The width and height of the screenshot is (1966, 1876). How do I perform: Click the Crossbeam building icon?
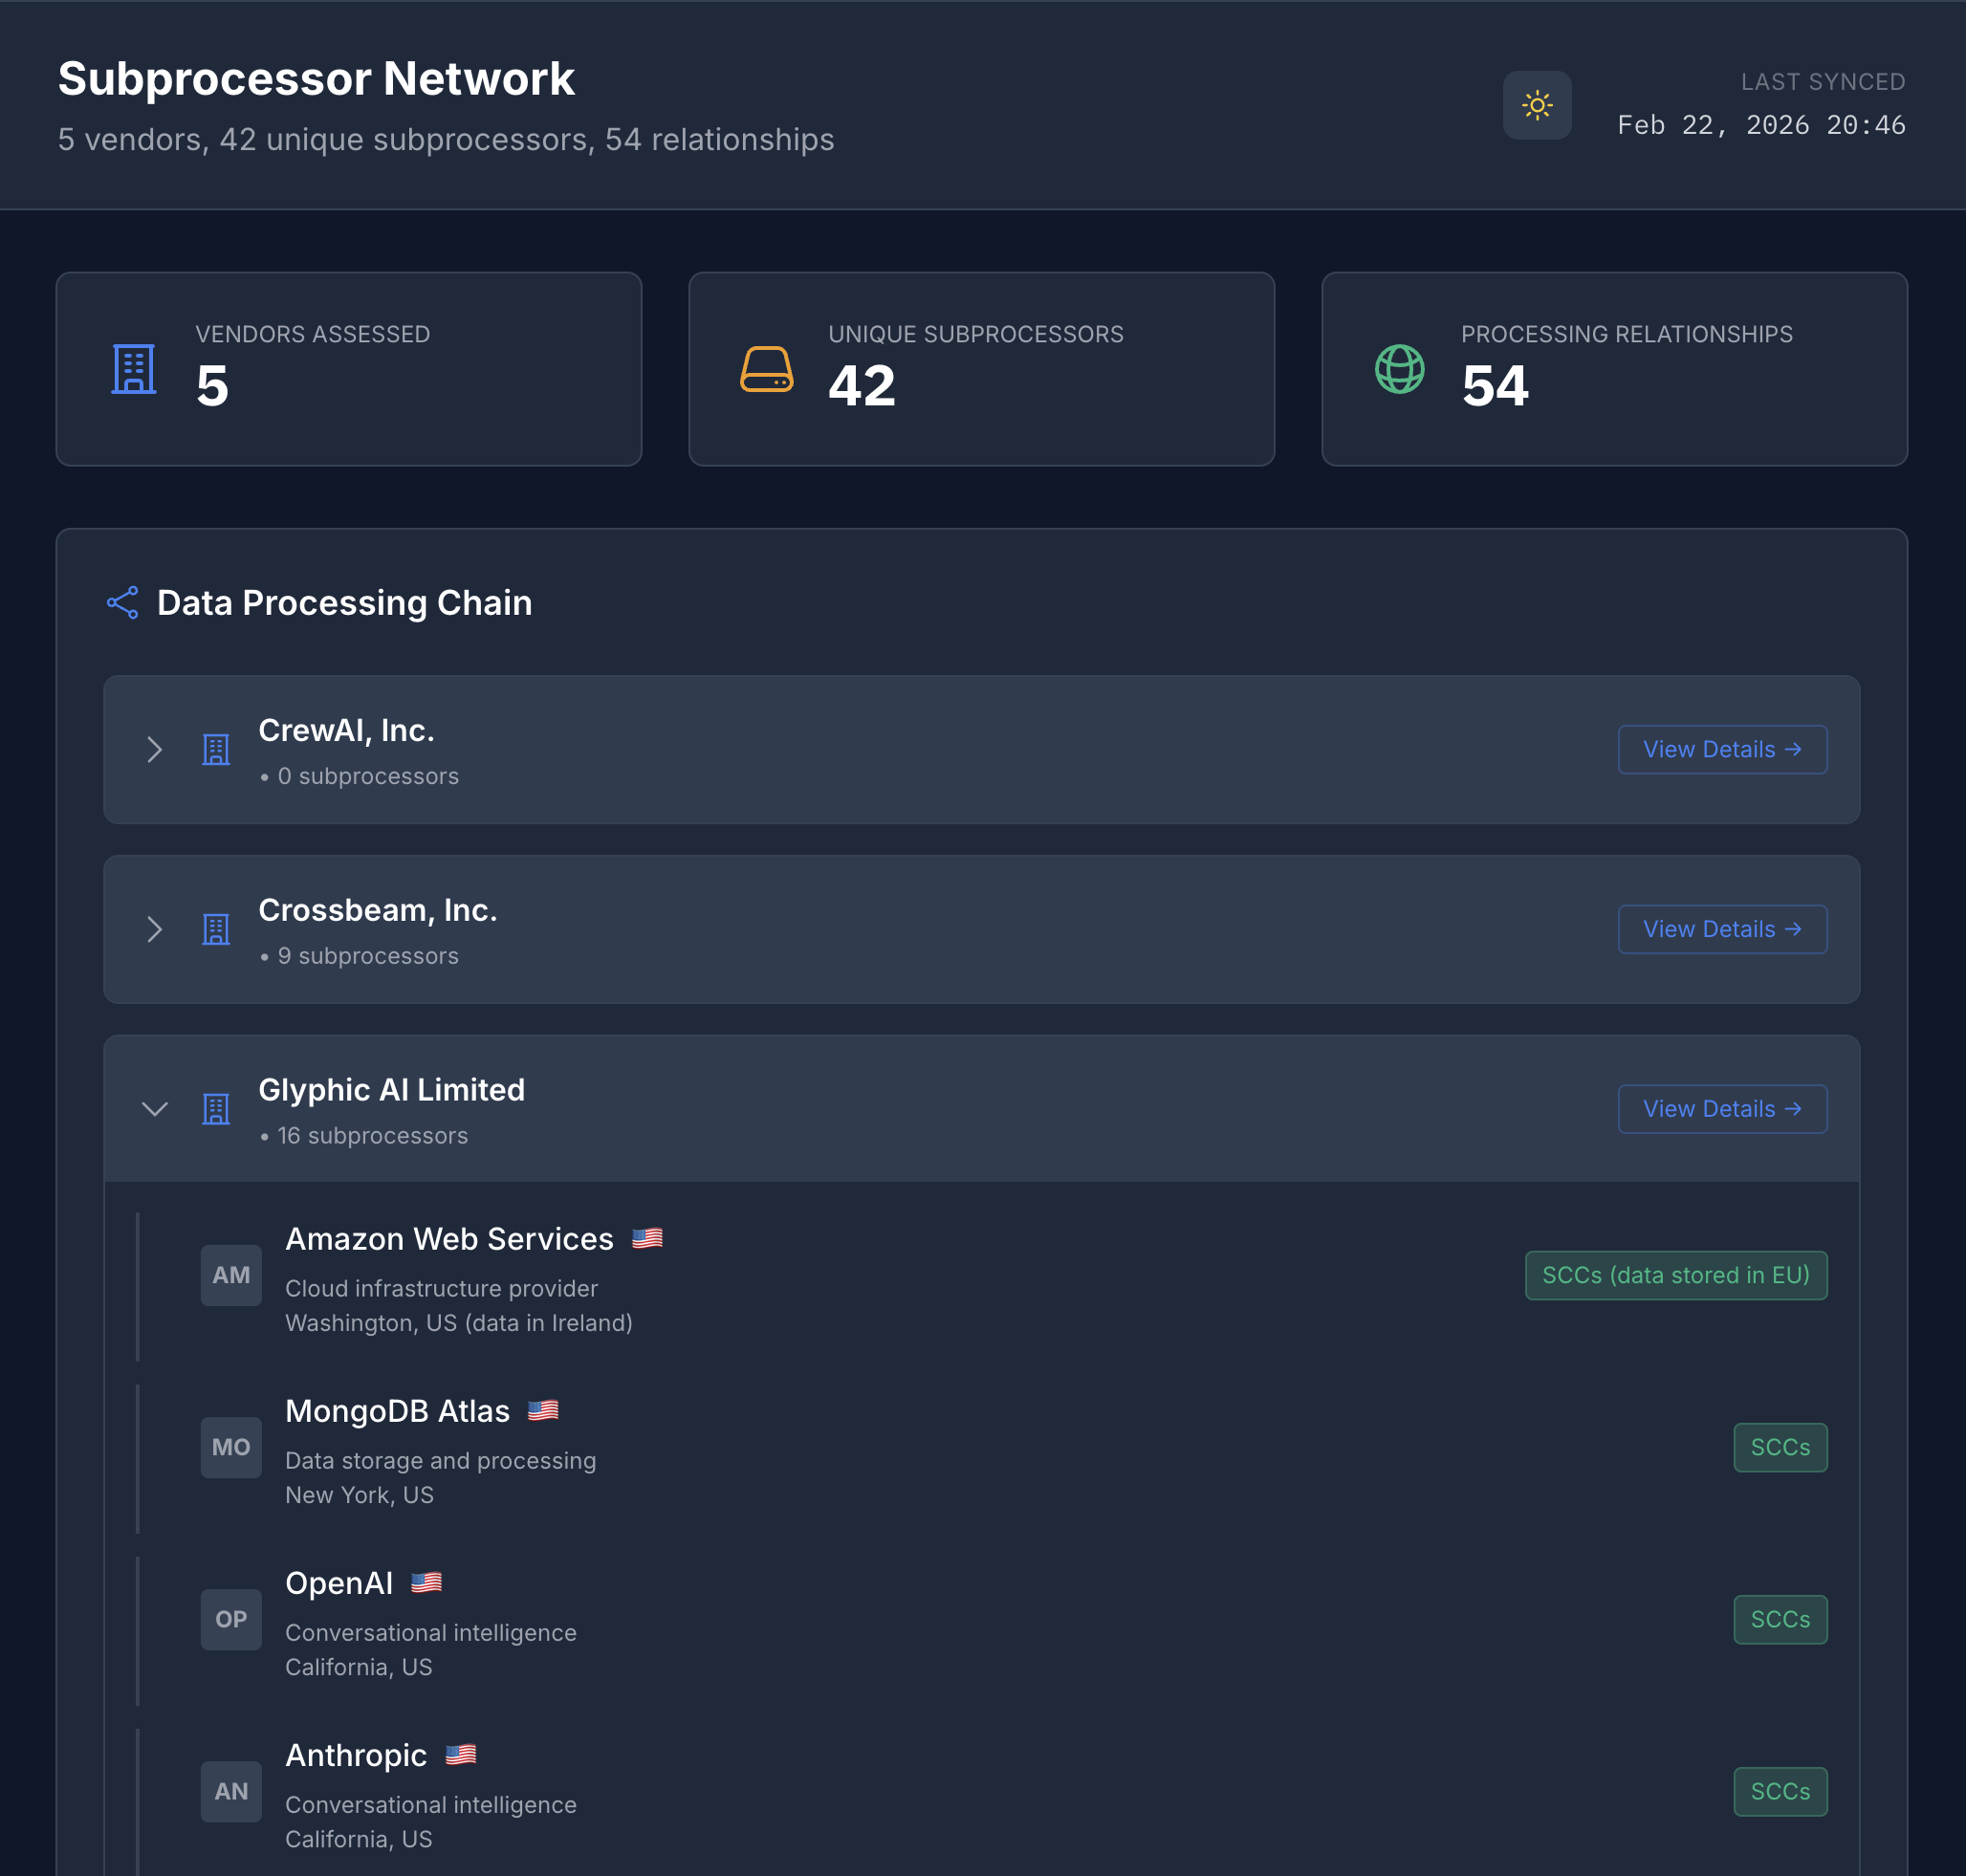click(216, 930)
